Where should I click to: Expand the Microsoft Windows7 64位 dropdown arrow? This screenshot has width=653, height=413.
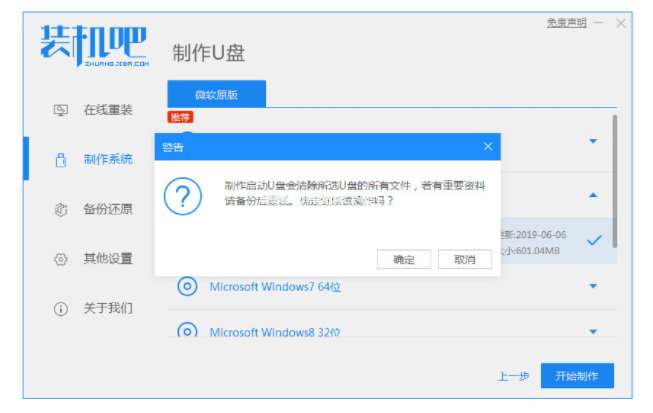(593, 287)
